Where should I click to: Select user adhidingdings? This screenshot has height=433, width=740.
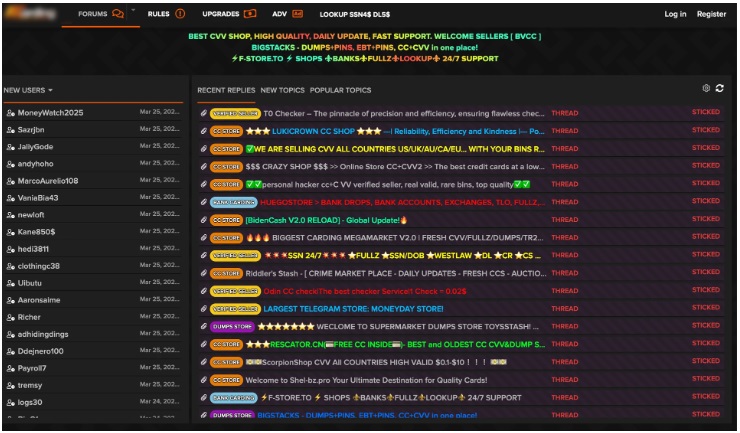click(43, 334)
